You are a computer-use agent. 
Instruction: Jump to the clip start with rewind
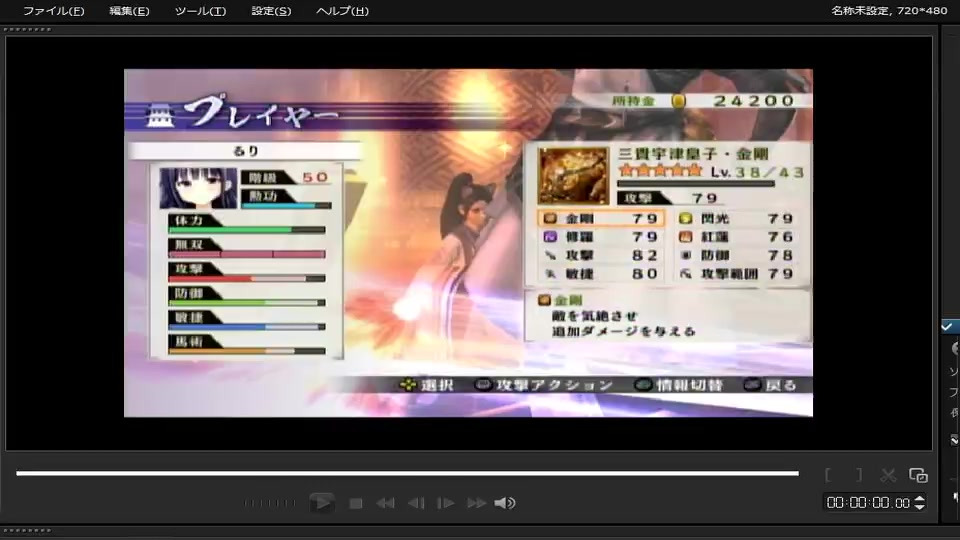click(x=385, y=503)
